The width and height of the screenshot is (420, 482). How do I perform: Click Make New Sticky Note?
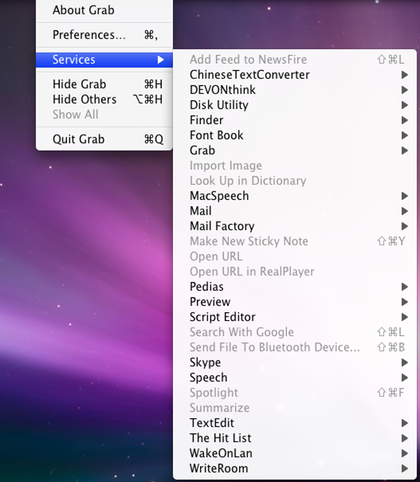[295, 241]
